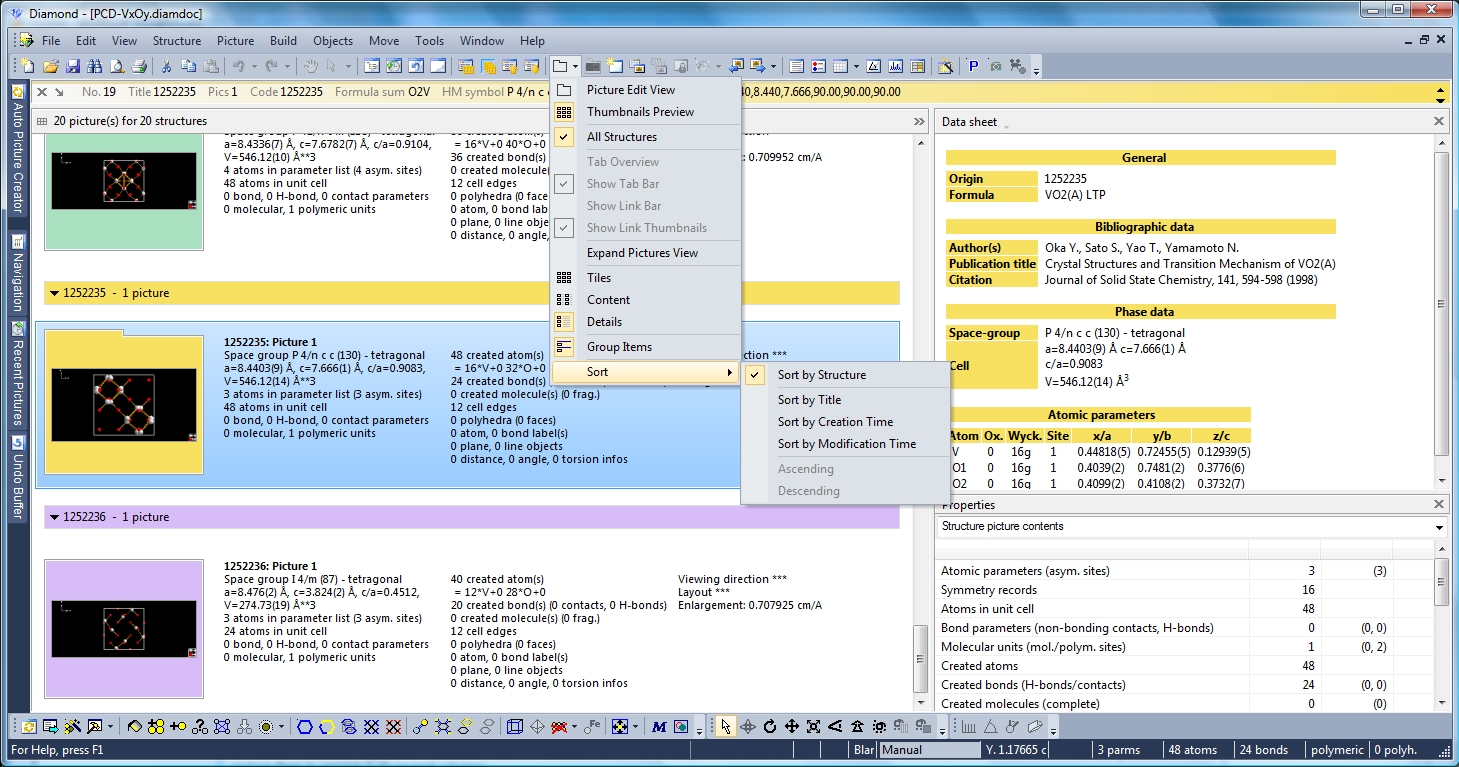Screen dimensions: 1459x767
Task: Click the Save document icon in toolbar
Action: coord(72,67)
